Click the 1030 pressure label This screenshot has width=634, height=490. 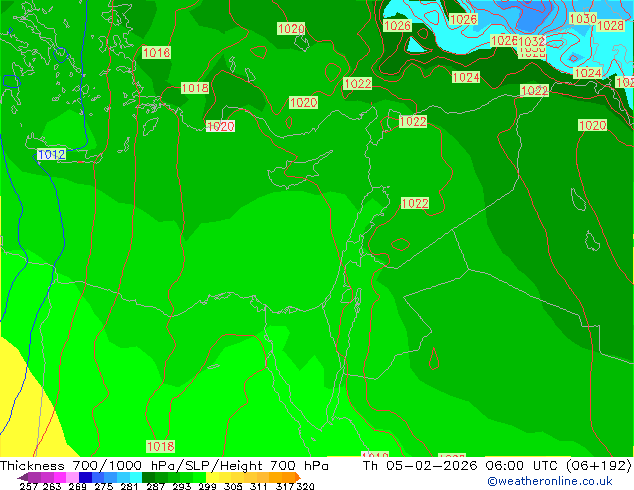click(583, 19)
